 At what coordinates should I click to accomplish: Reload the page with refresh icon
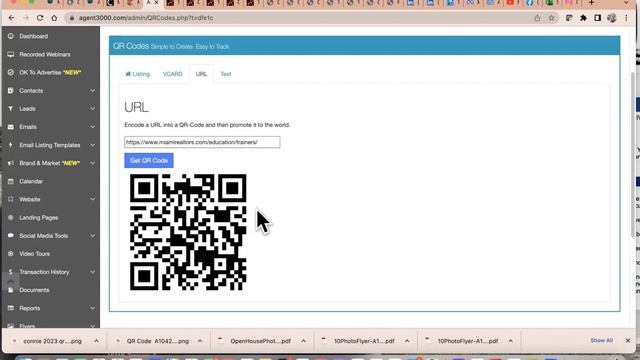click(40, 18)
